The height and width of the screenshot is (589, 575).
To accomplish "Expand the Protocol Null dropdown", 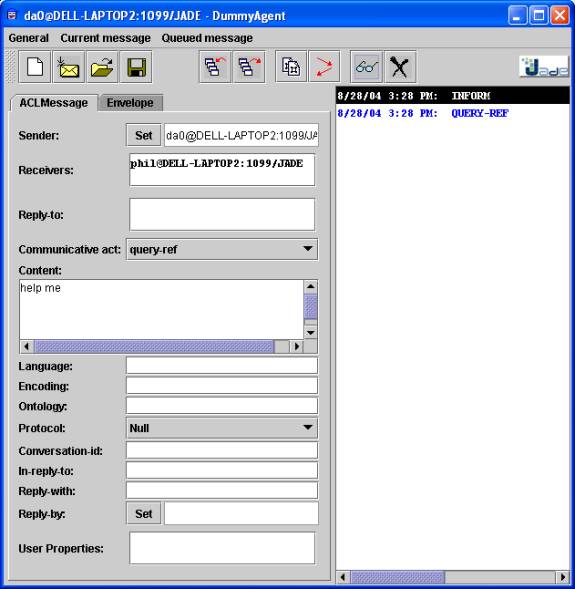I will (x=222, y=428).
